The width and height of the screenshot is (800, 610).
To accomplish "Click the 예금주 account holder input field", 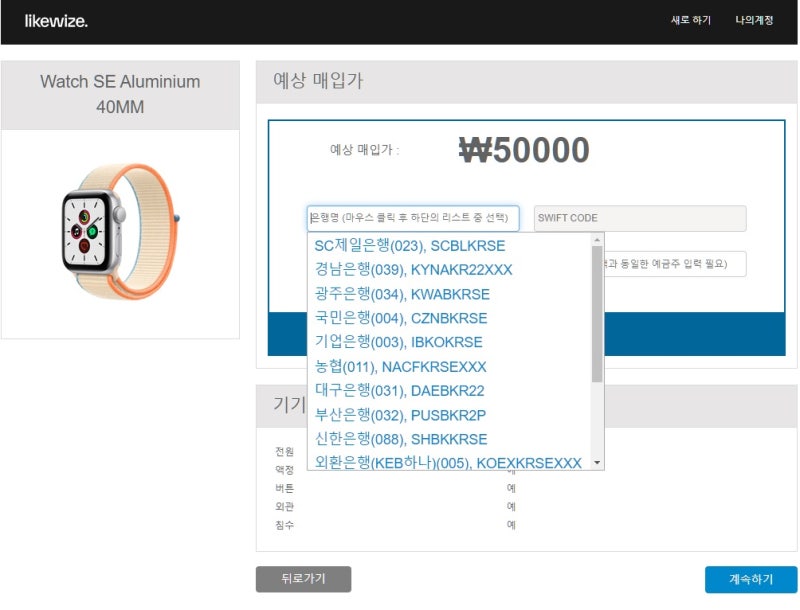I will pos(675,264).
